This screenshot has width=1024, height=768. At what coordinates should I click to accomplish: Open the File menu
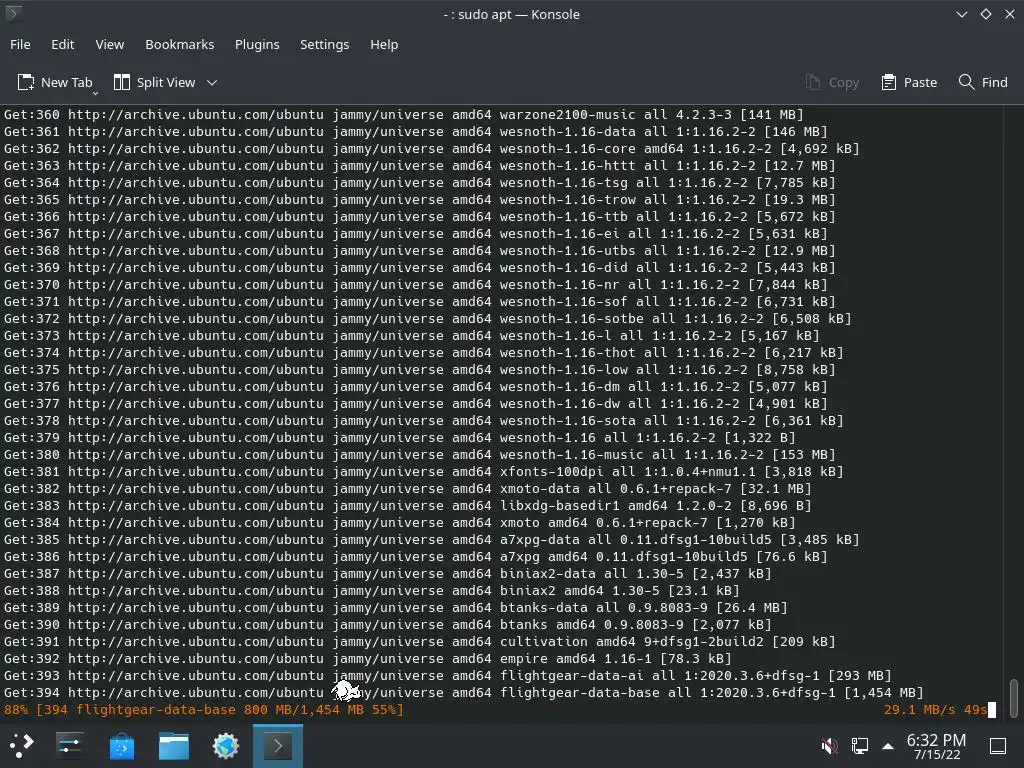point(20,44)
